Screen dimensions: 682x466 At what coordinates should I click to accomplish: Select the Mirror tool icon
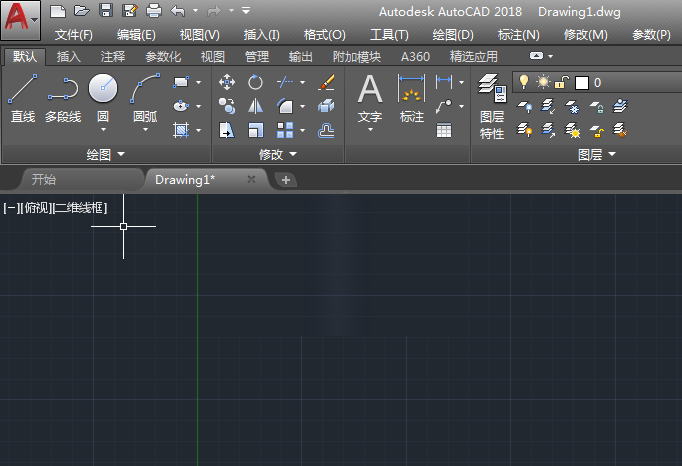[256, 106]
